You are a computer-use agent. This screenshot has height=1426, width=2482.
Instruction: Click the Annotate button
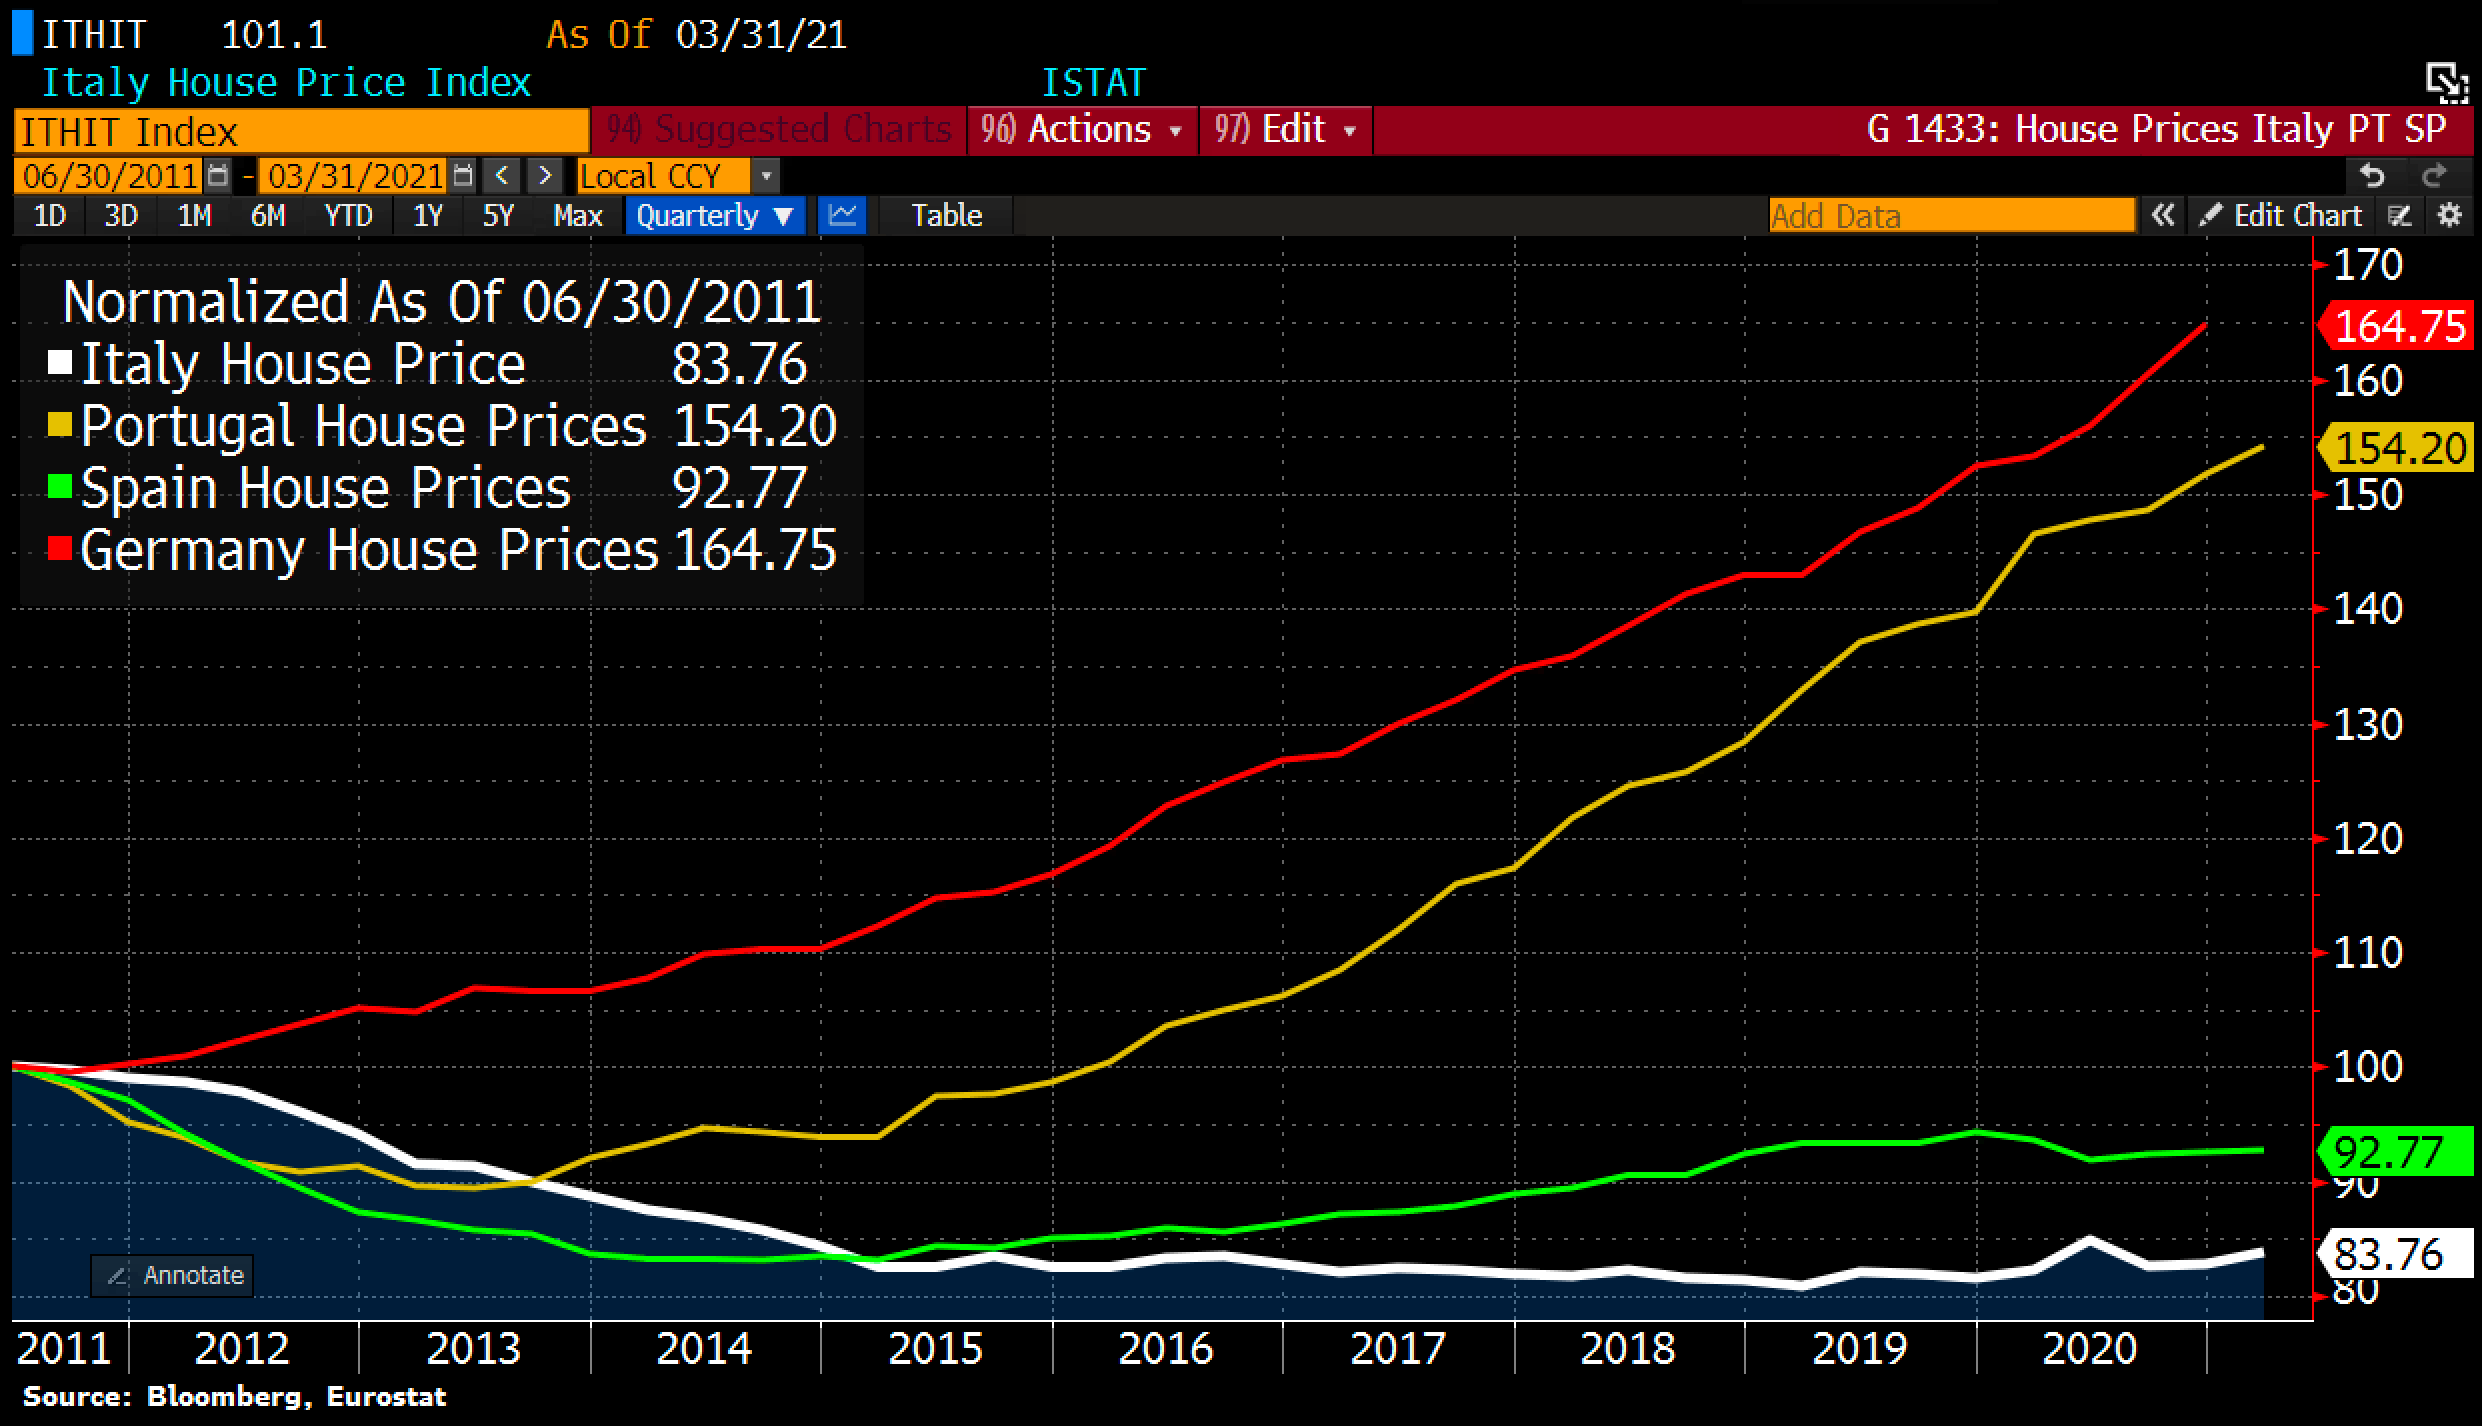point(172,1275)
